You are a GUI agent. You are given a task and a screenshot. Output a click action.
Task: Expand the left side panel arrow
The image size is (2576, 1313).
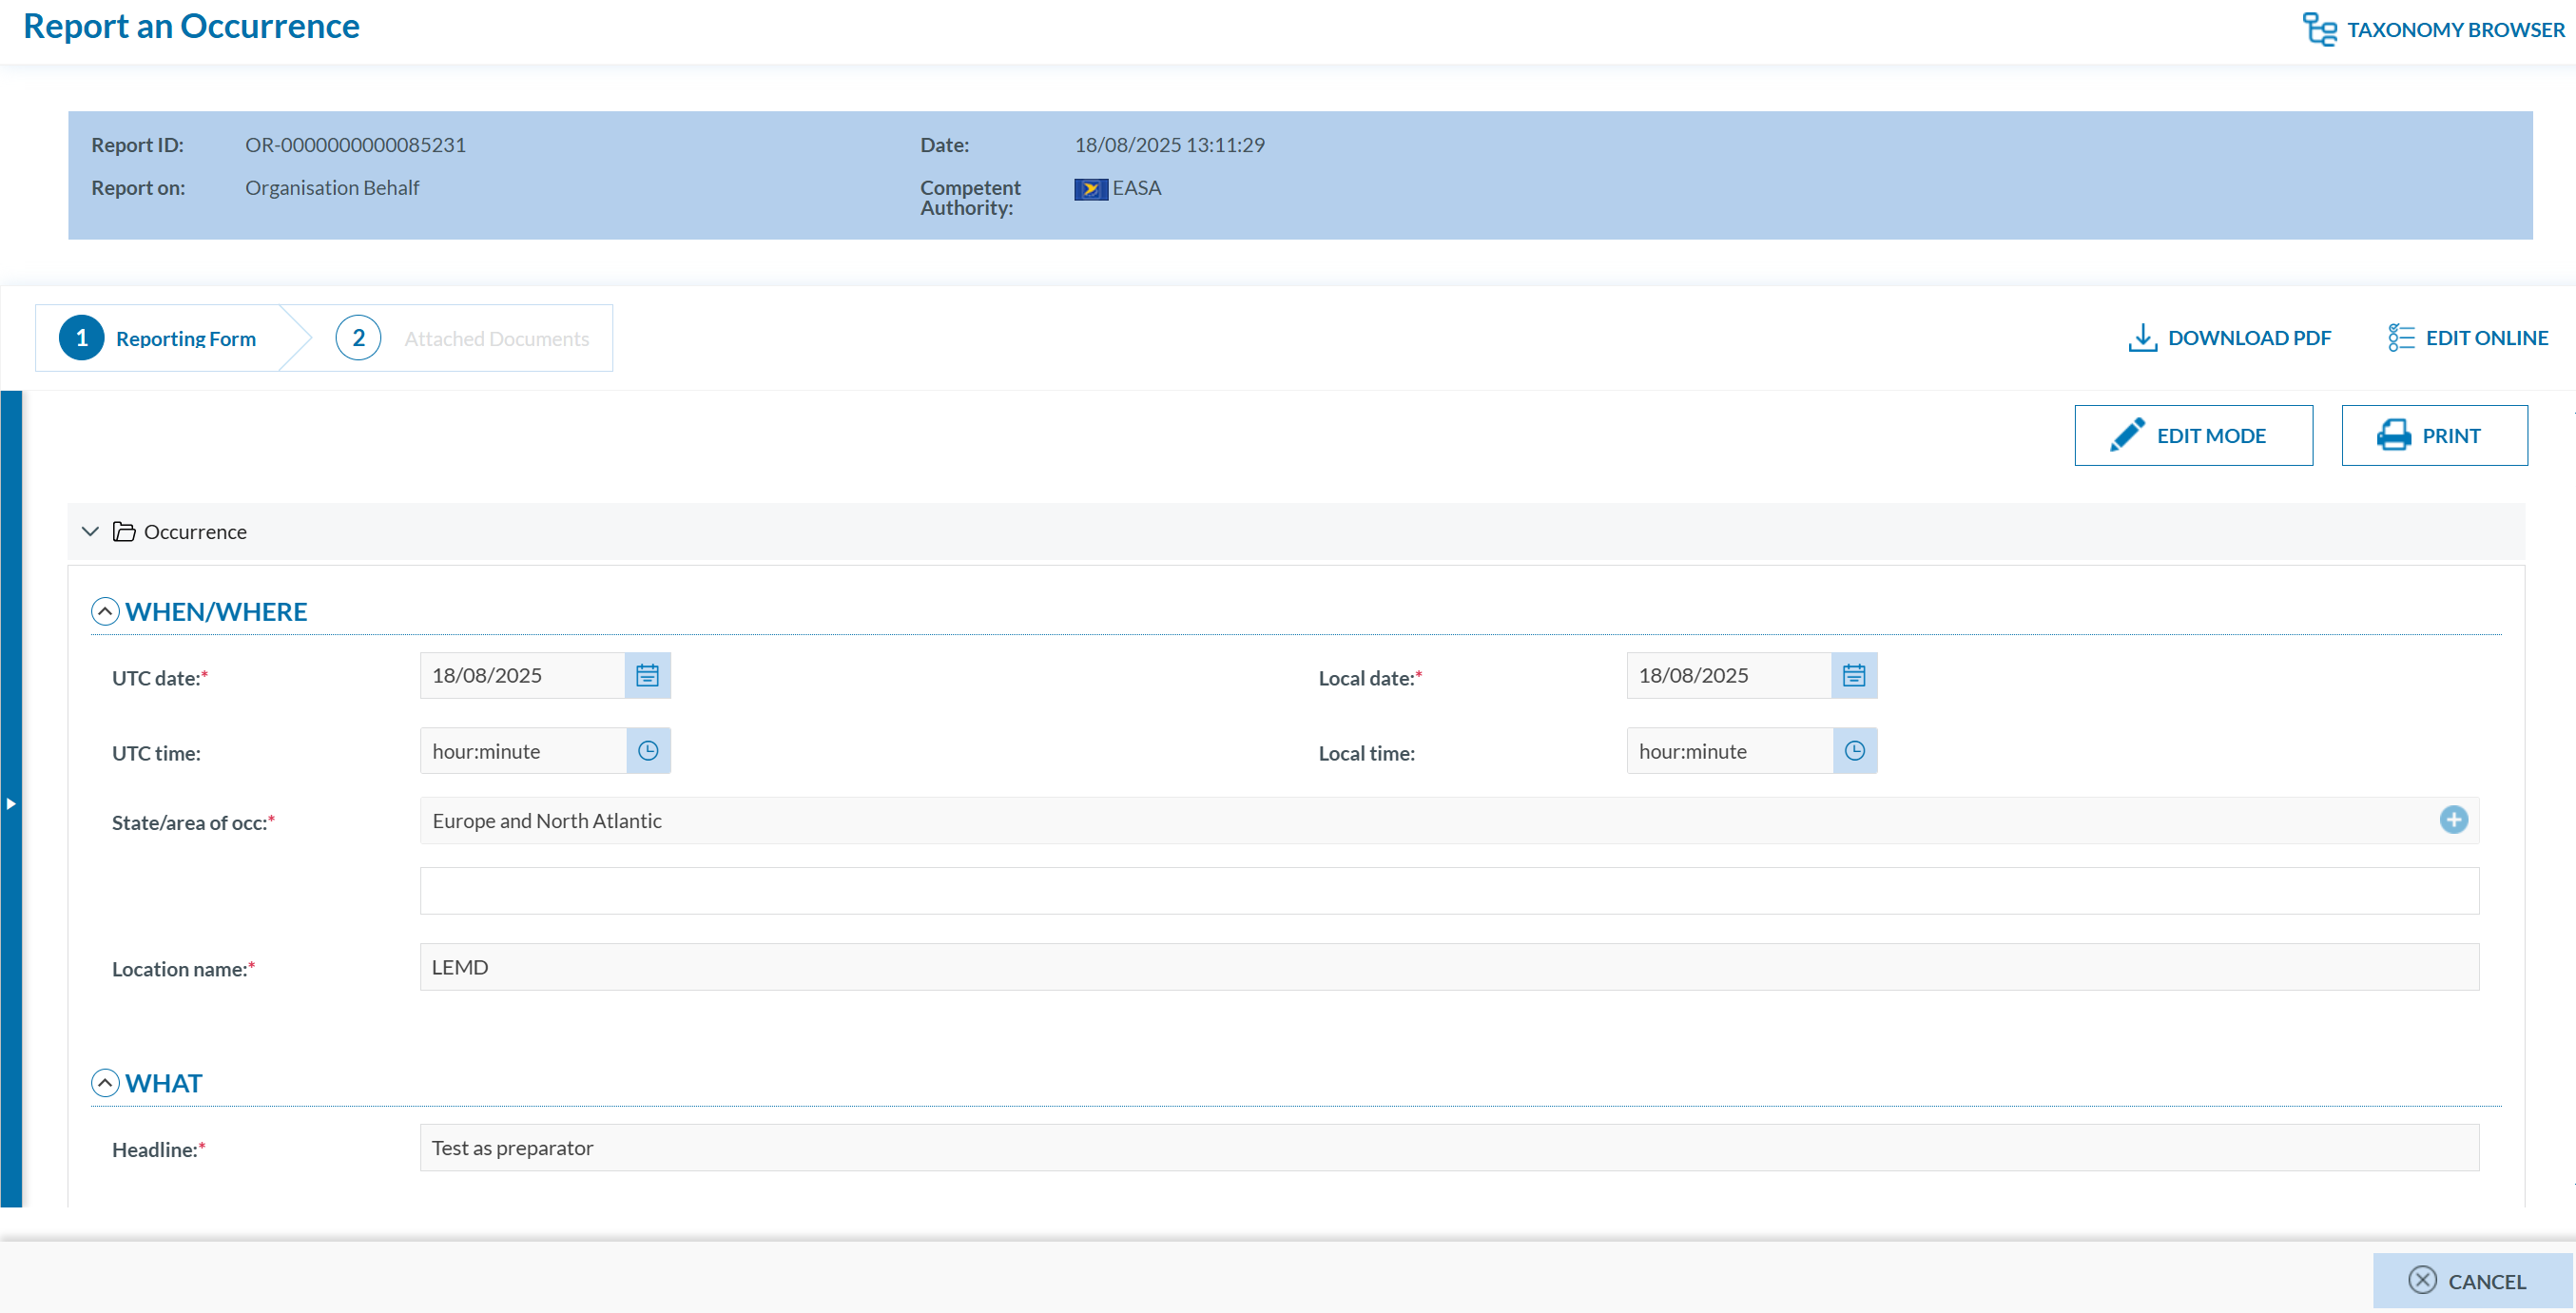(11, 803)
